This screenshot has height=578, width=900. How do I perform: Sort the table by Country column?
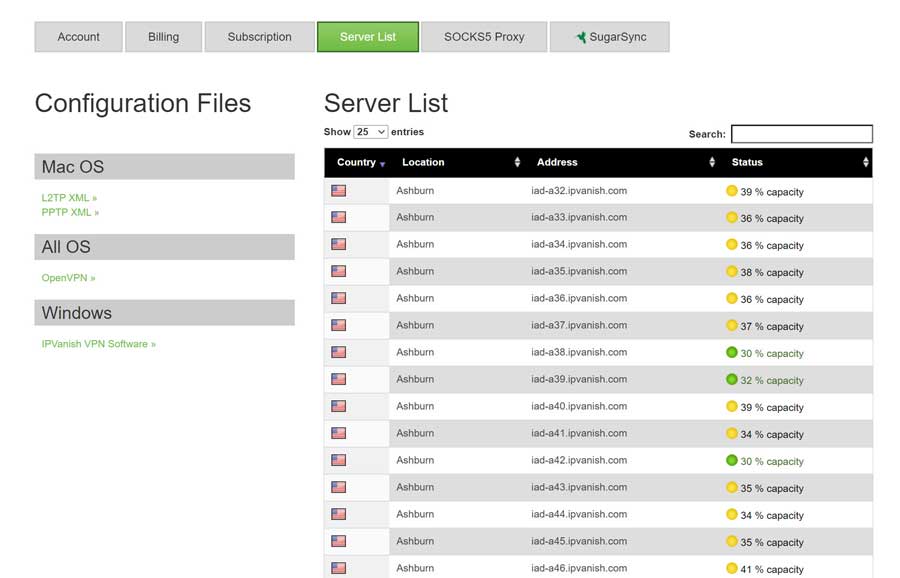tap(360, 162)
